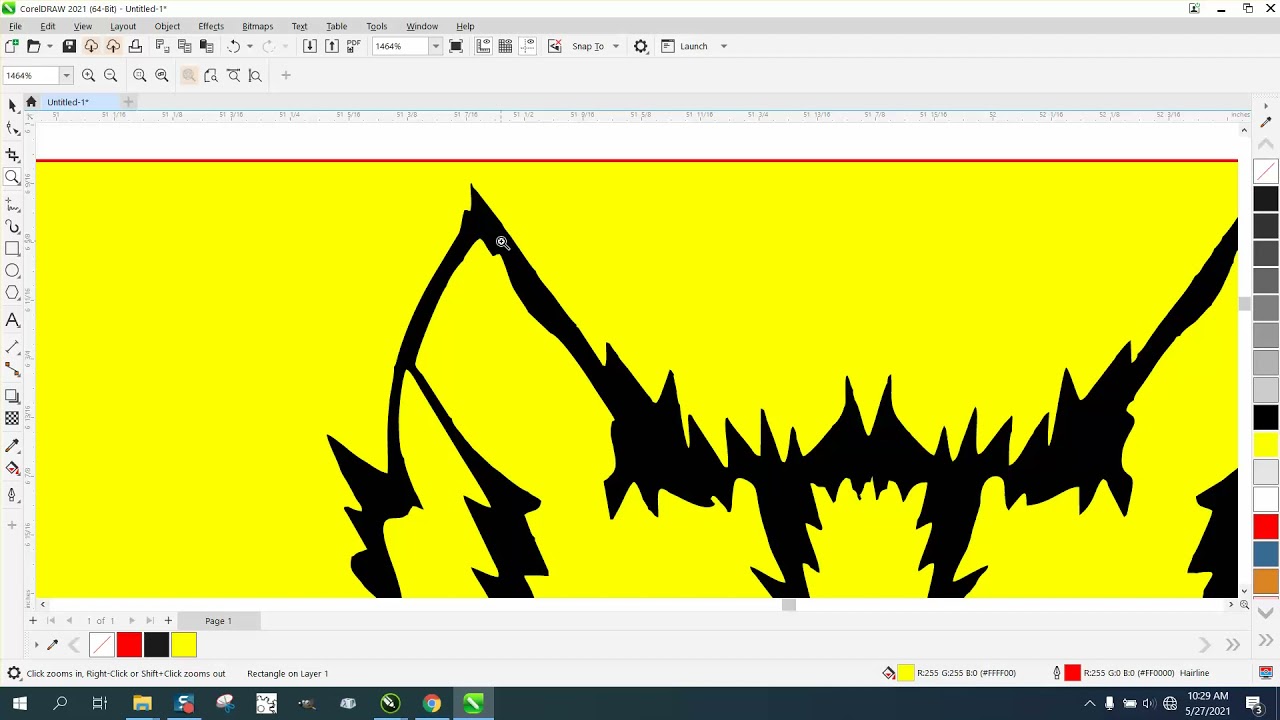Click the Welcome screen home button

pyautogui.click(x=31, y=102)
